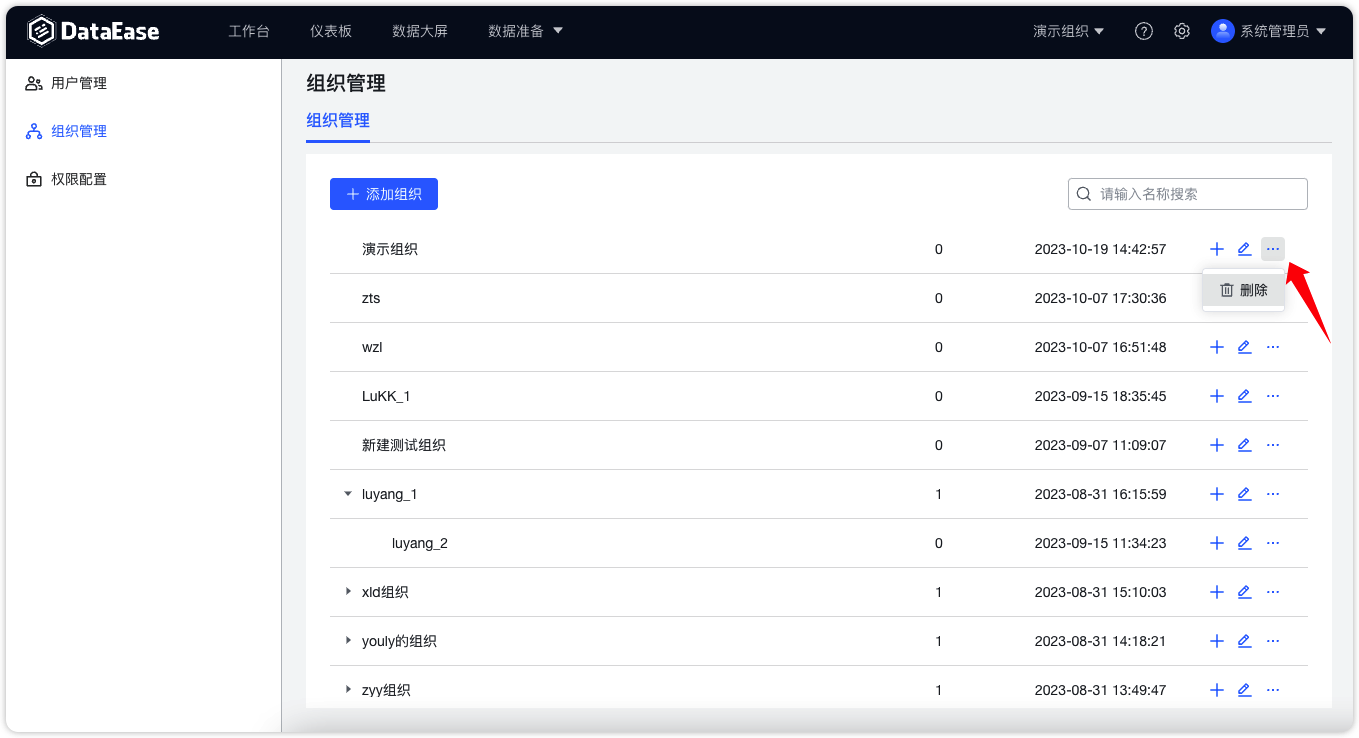Open 数据大屏 in top navigation

(x=420, y=31)
